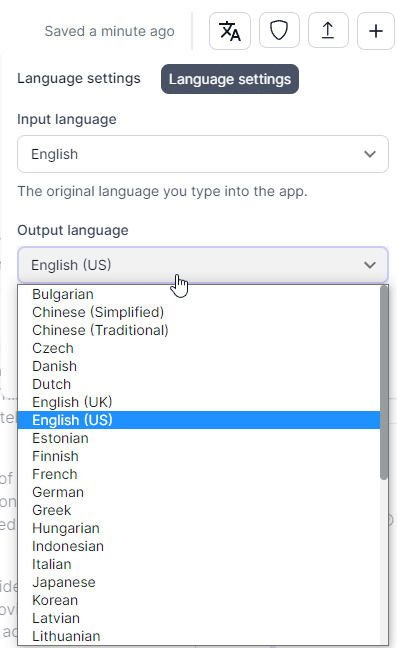Viewport: 397px width, 648px height.
Task: Open the language settings translate icon
Action: coord(230,31)
